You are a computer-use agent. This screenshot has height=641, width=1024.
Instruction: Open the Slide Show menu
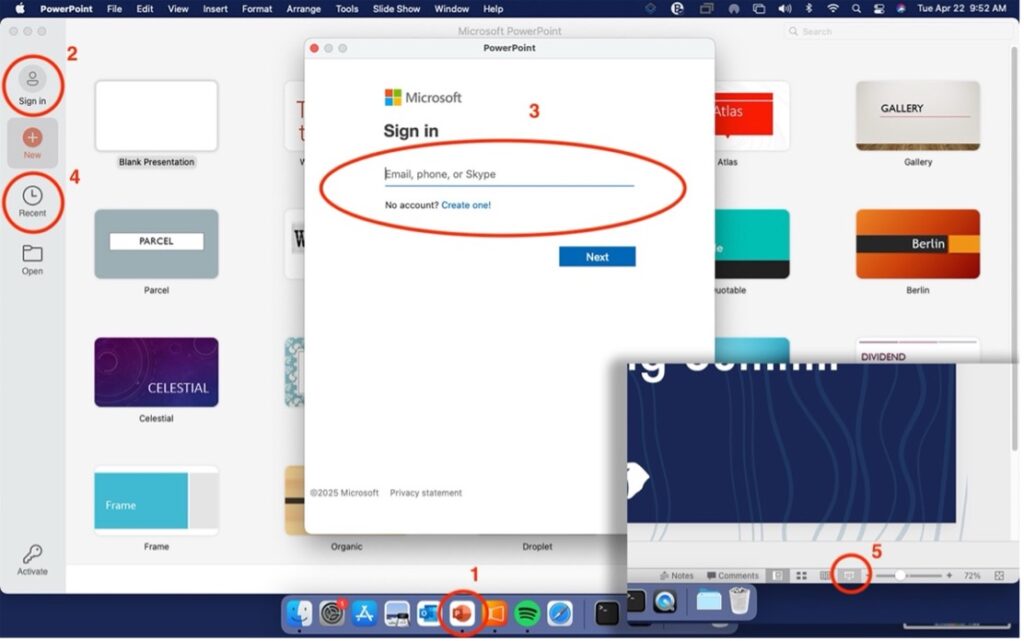point(396,8)
